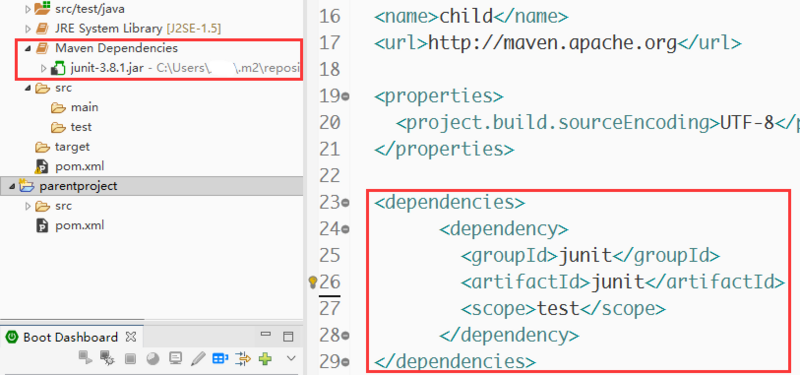This screenshot has width=800, height=375.
Task: Click the green plus add icon
Action: pyautogui.click(x=265, y=359)
